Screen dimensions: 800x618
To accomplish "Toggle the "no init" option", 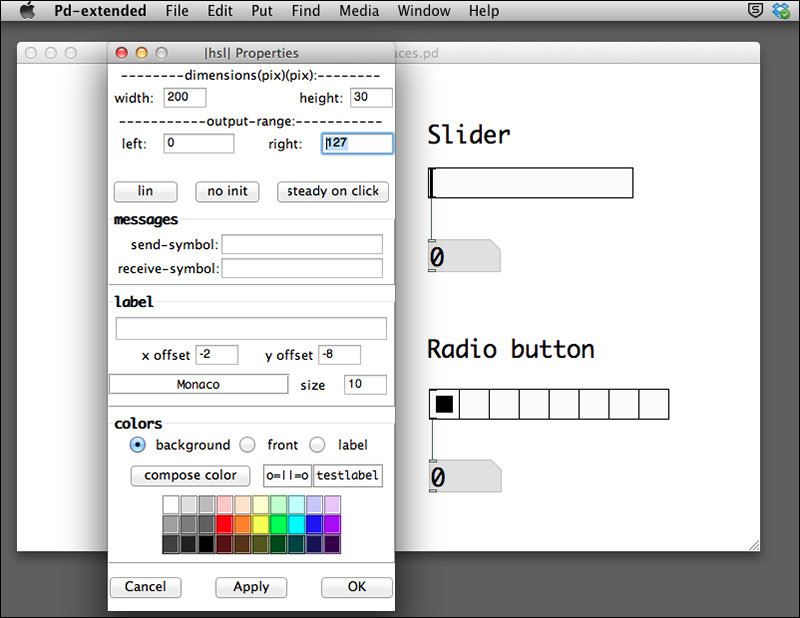I will click(227, 191).
